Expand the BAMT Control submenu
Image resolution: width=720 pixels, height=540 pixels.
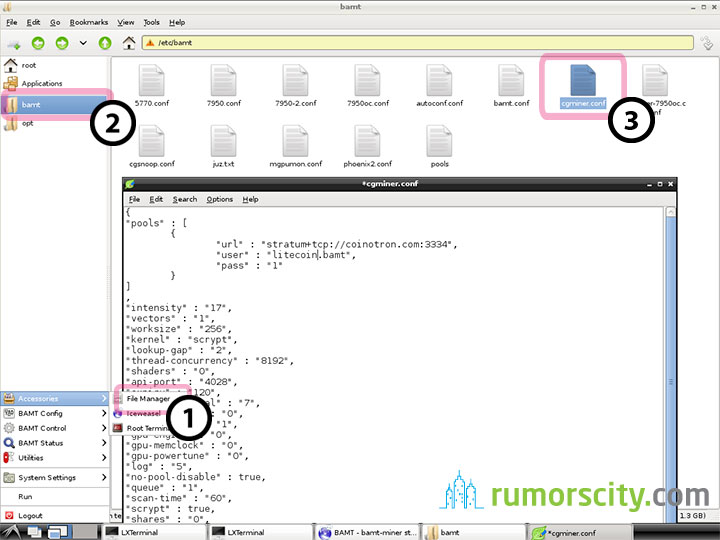[55, 428]
